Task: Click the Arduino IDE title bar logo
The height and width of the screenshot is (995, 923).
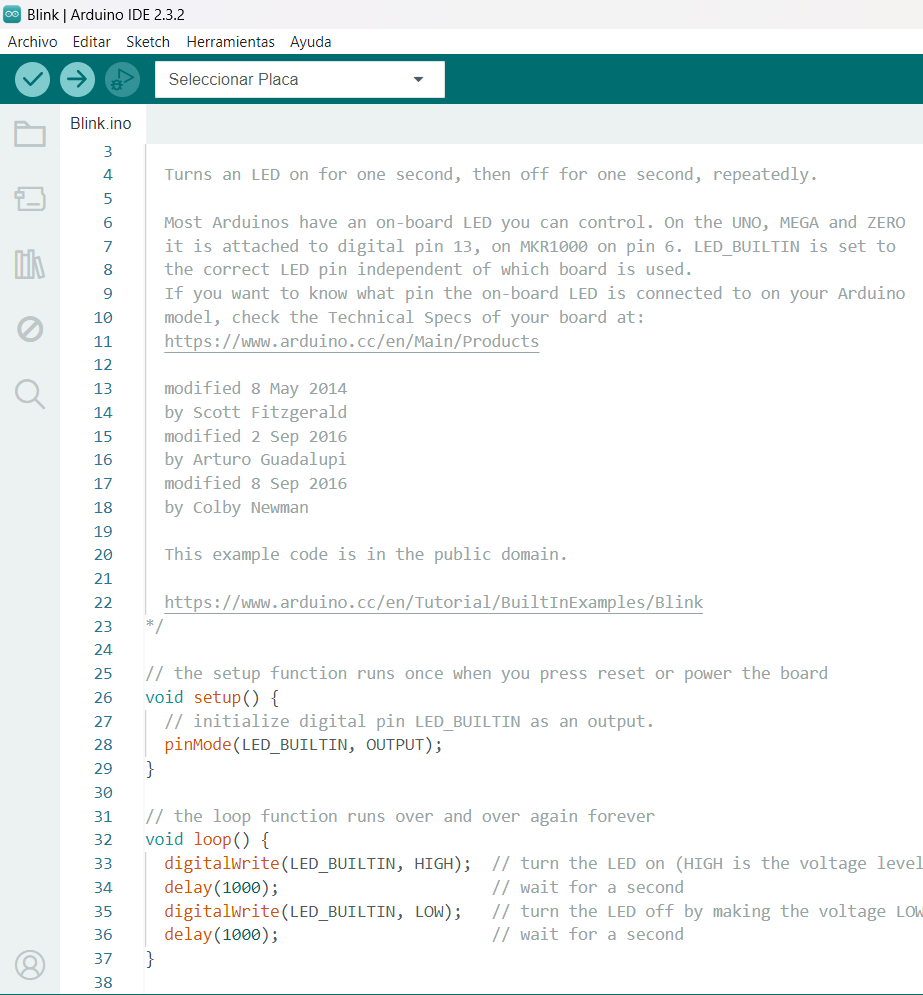Action: click(x=12, y=14)
